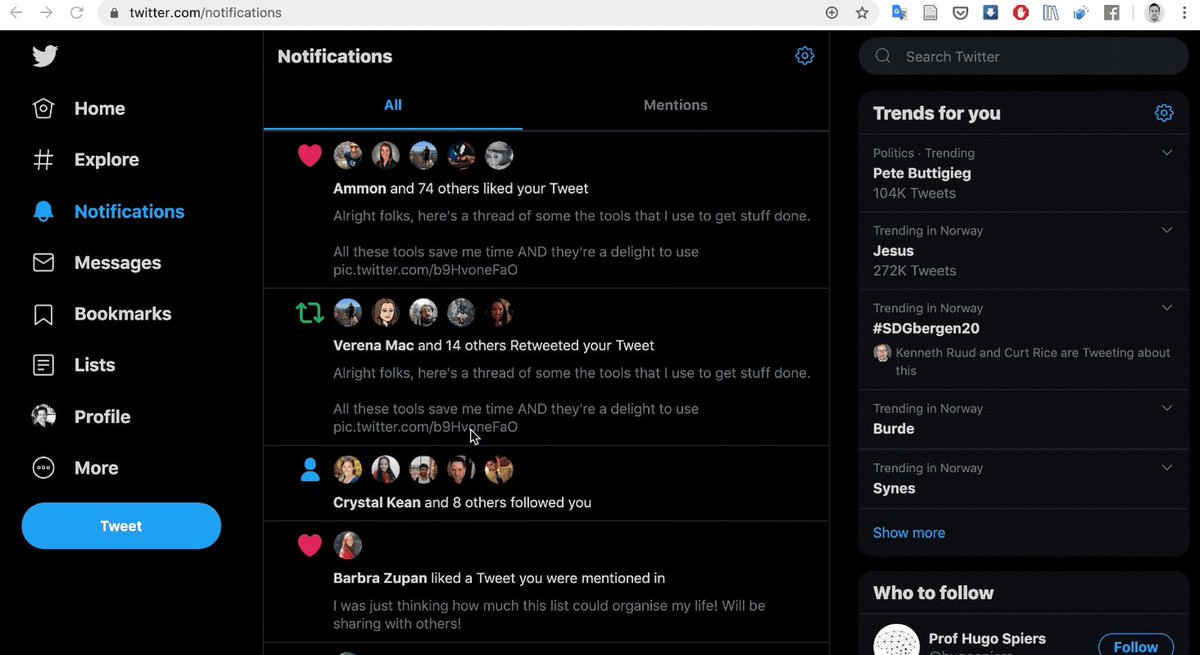Click first avatar in the new followers notification

click(347, 469)
